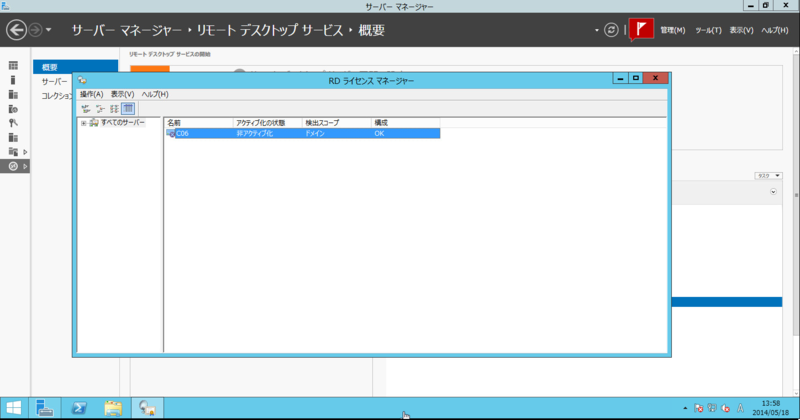
Task: Refresh Server Manager with circular arrows icon
Action: pos(611,30)
